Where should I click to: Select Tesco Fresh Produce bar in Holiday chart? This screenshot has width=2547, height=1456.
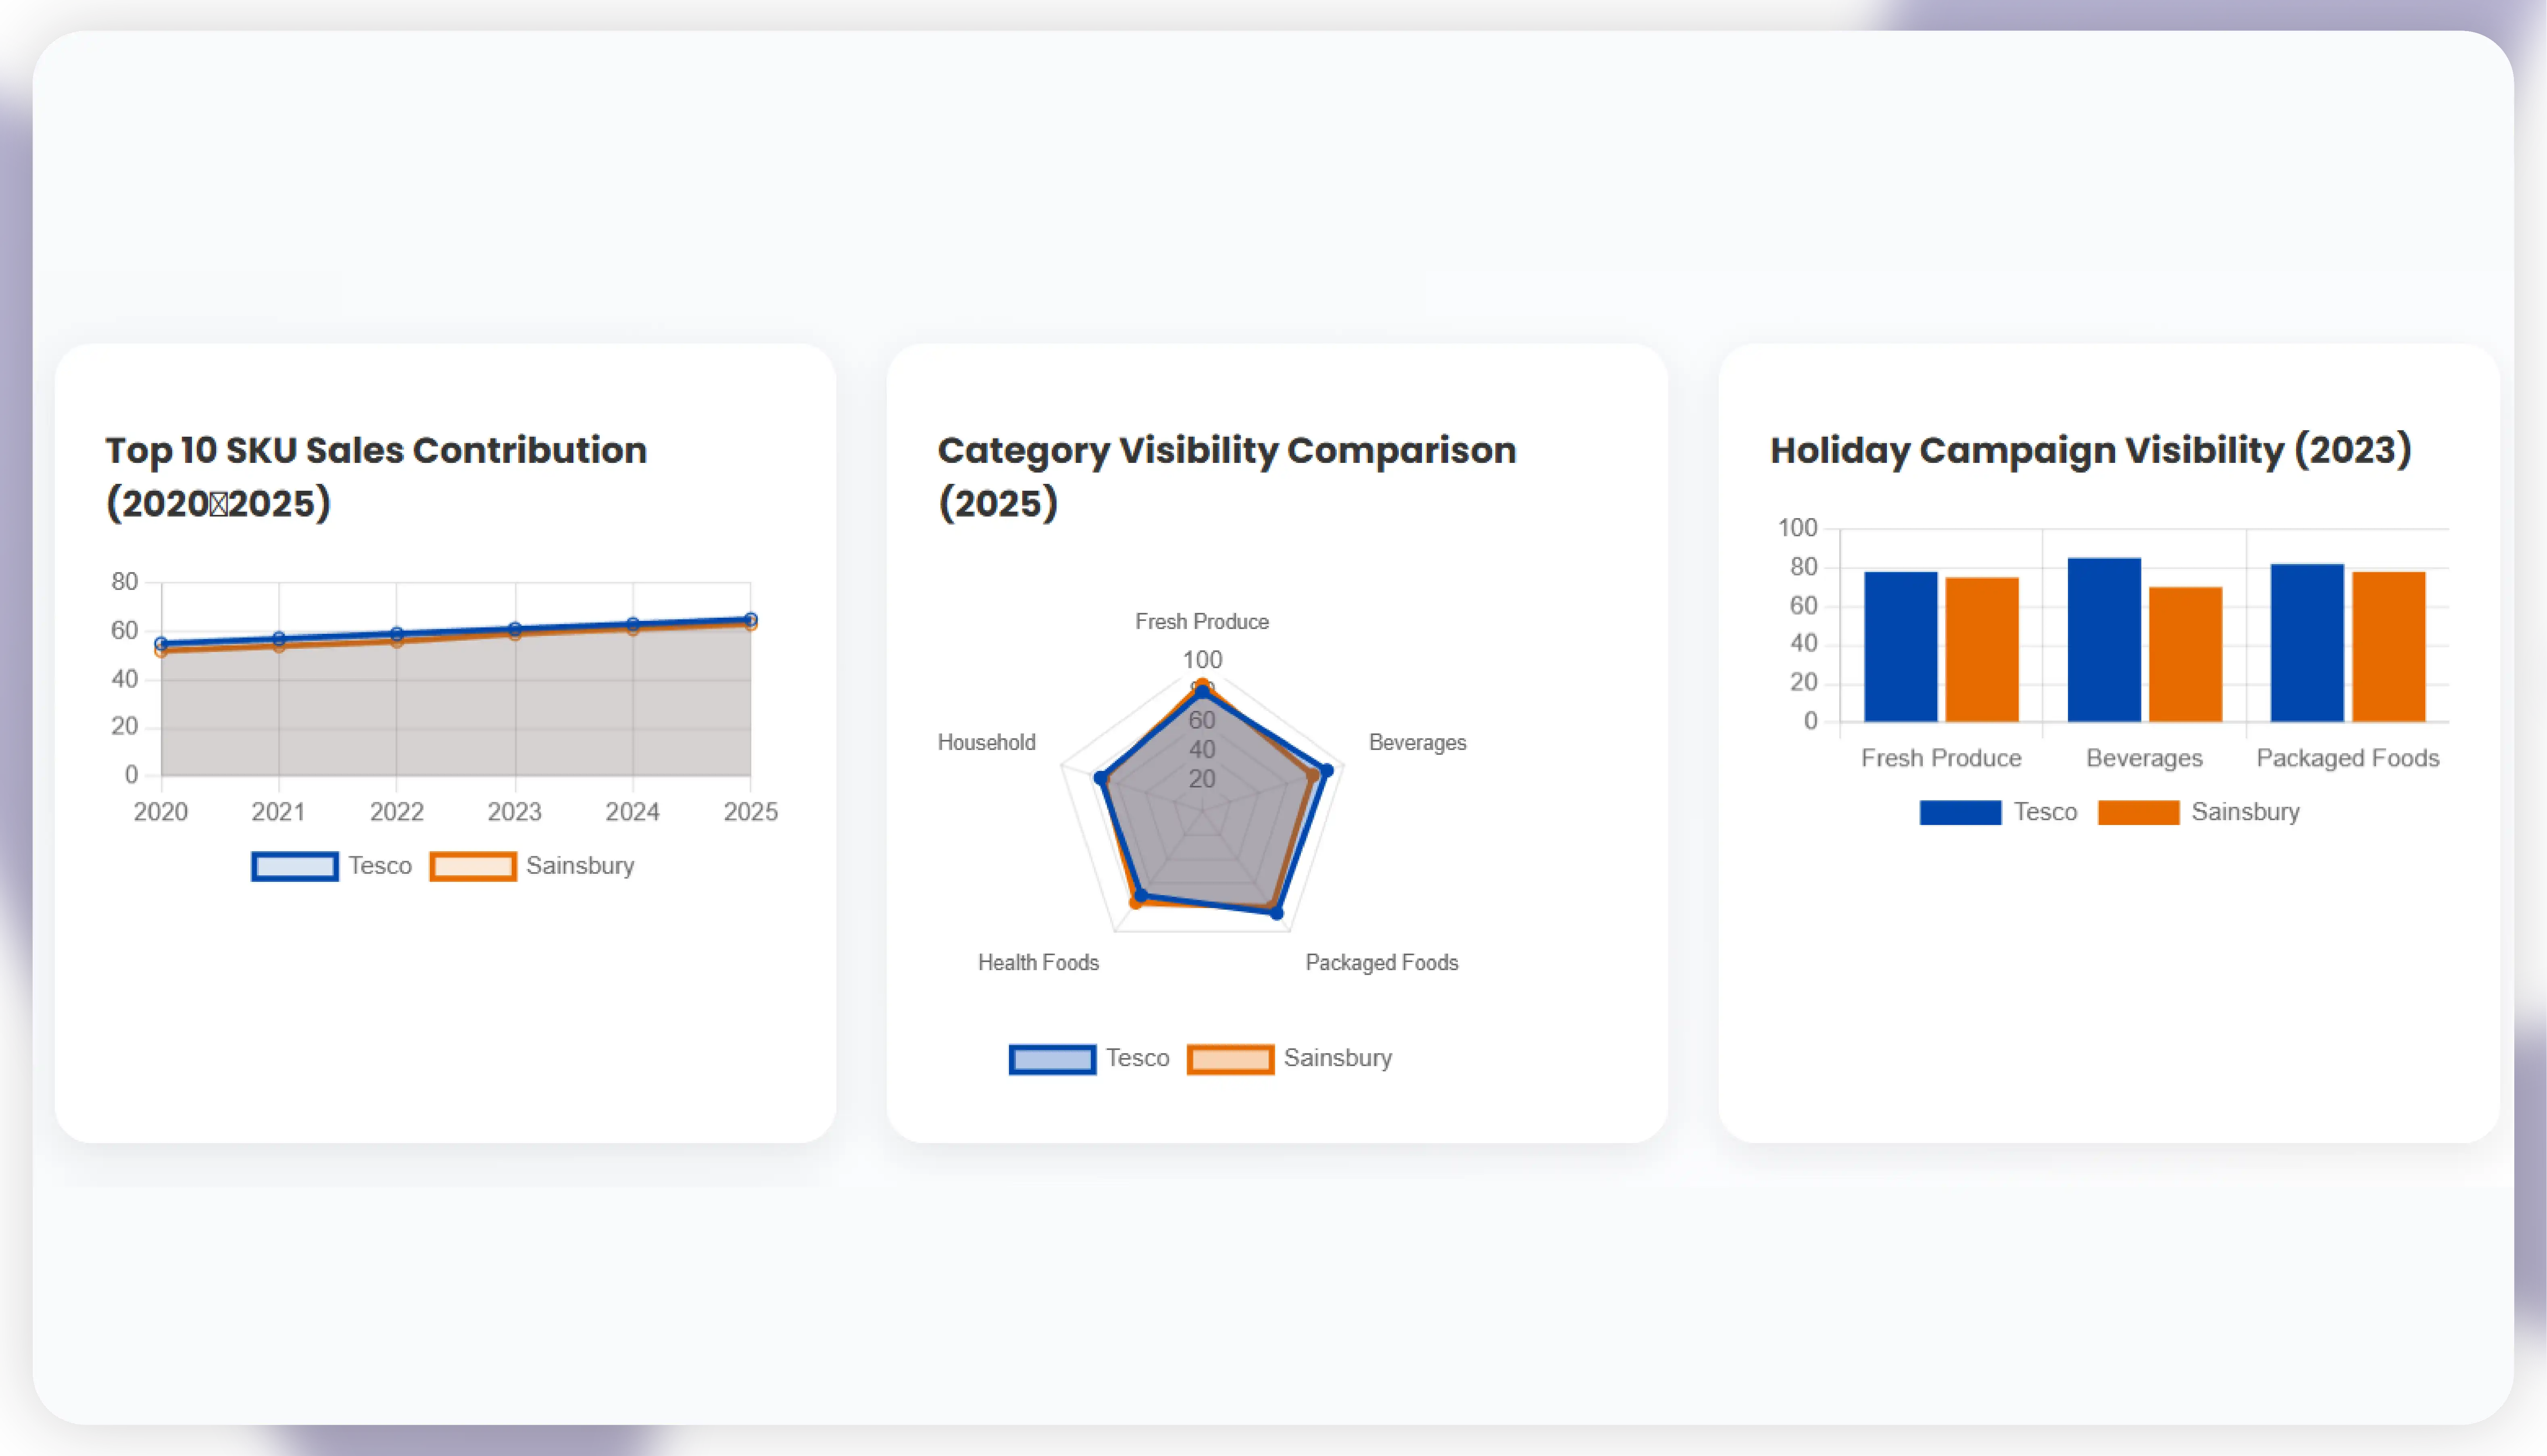pyautogui.click(x=1900, y=647)
